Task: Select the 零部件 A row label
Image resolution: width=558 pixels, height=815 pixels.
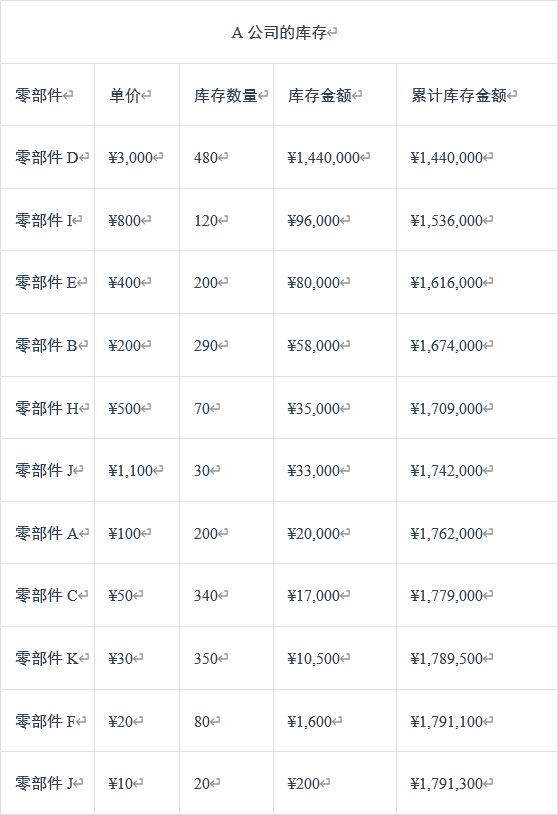Action: pyautogui.click(x=47, y=533)
